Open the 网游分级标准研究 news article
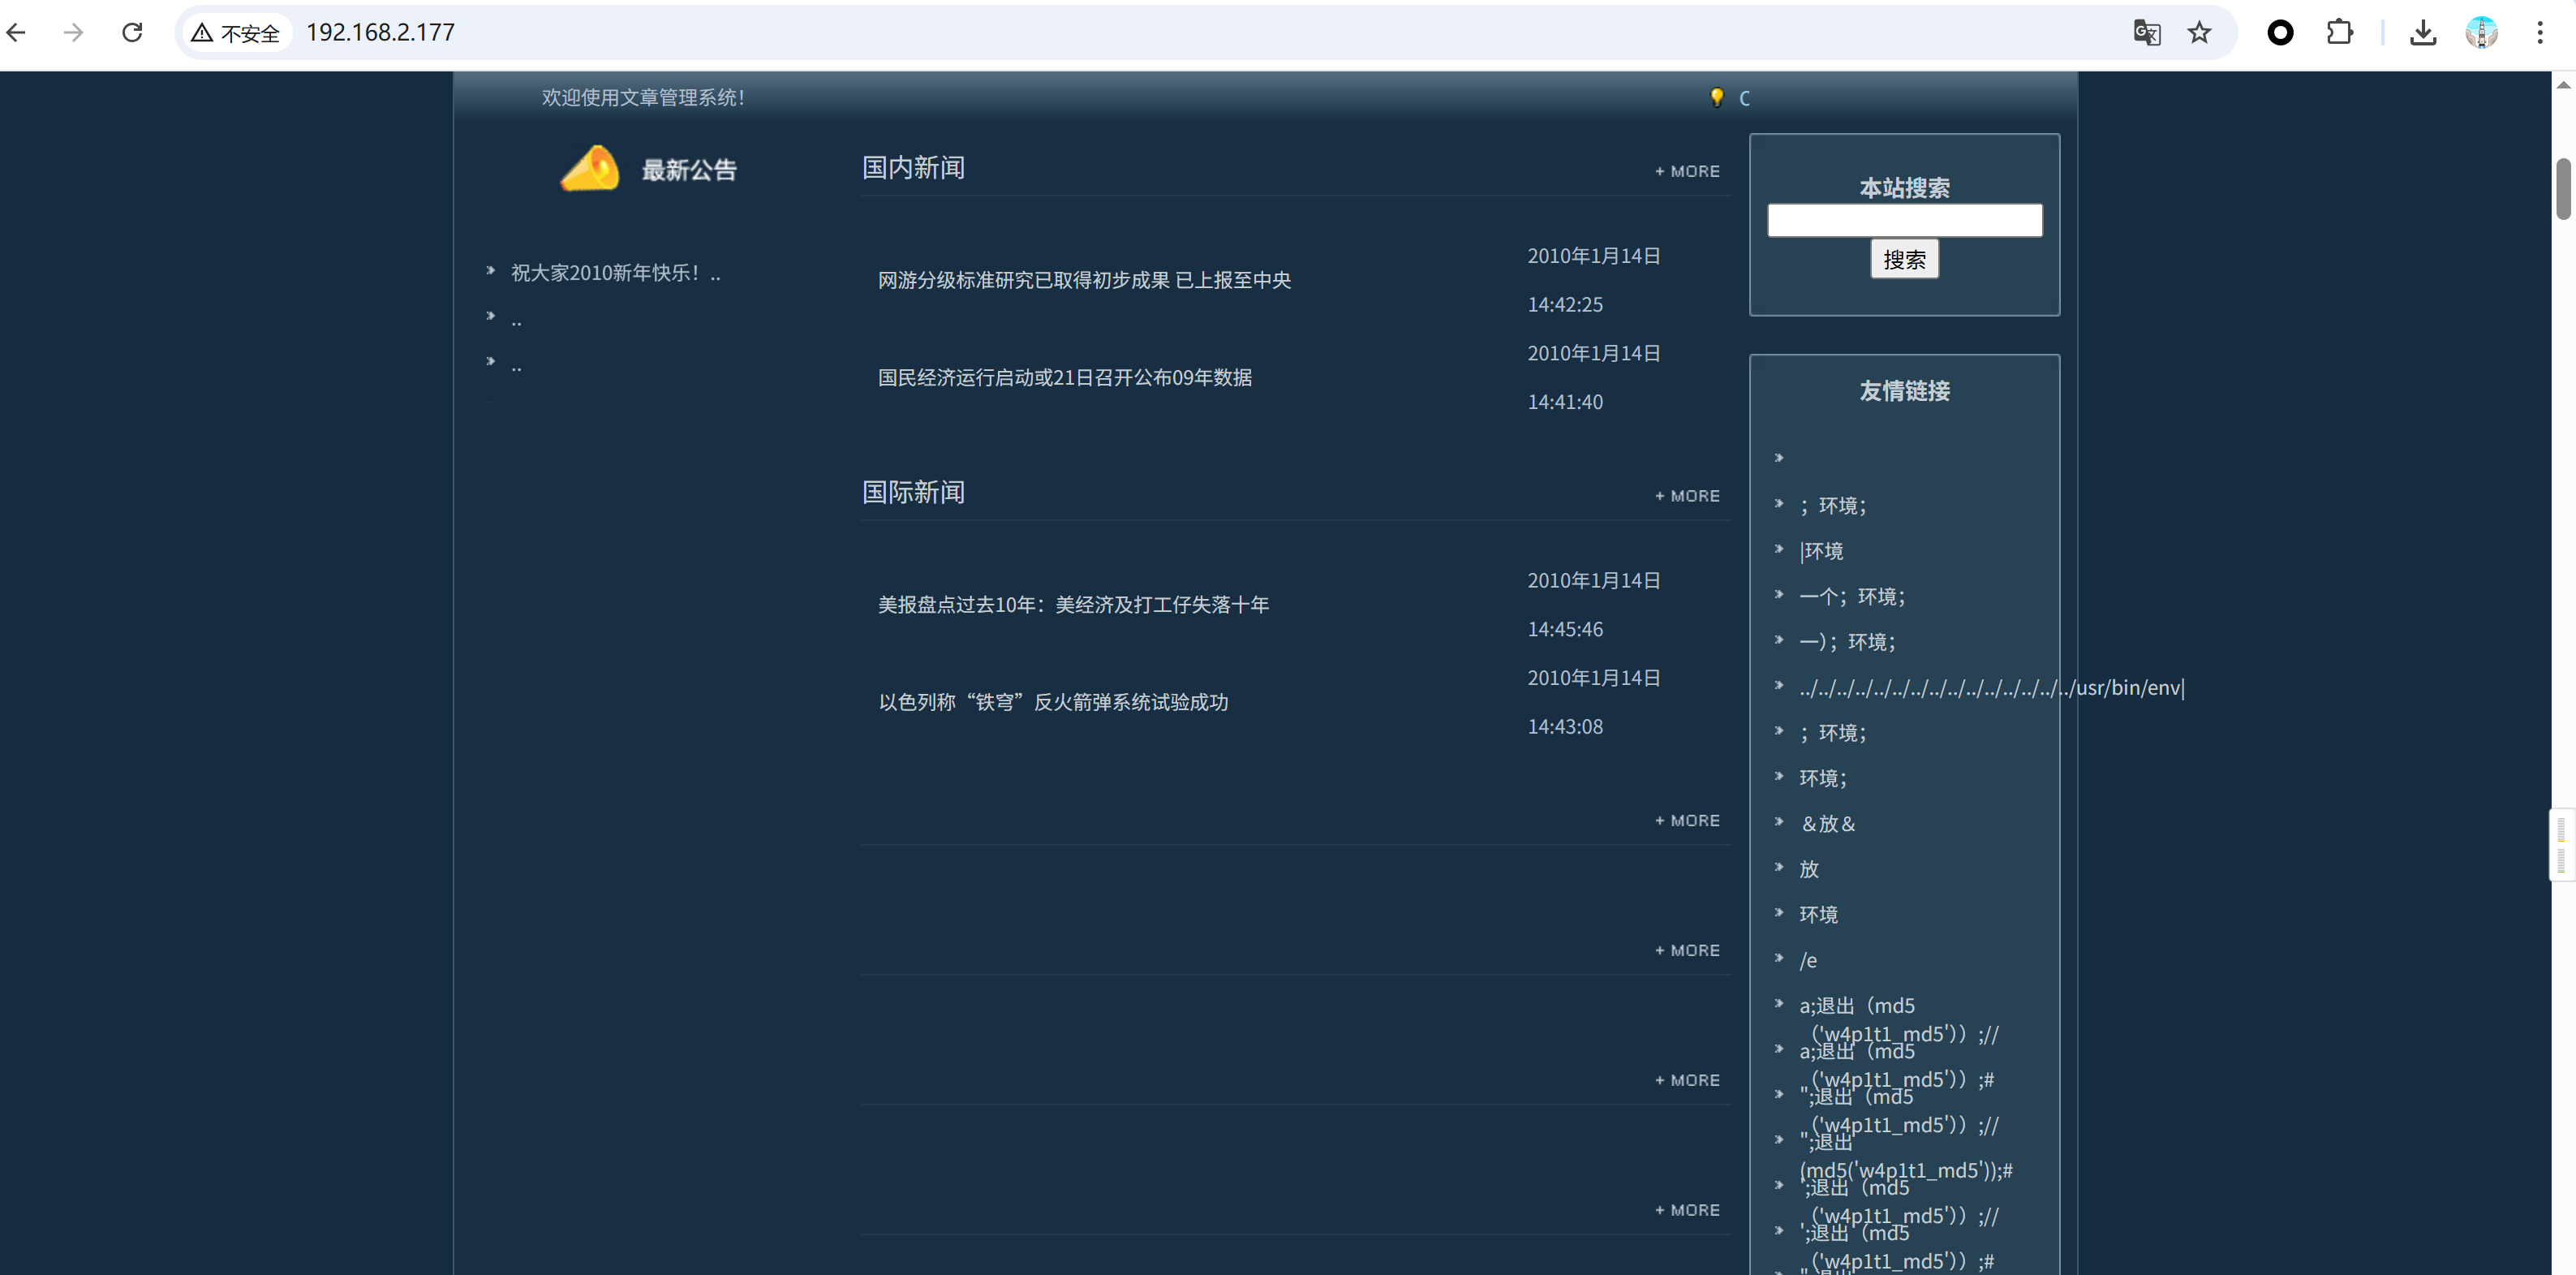Image resolution: width=2576 pixels, height=1275 pixels. pyautogui.click(x=1084, y=280)
